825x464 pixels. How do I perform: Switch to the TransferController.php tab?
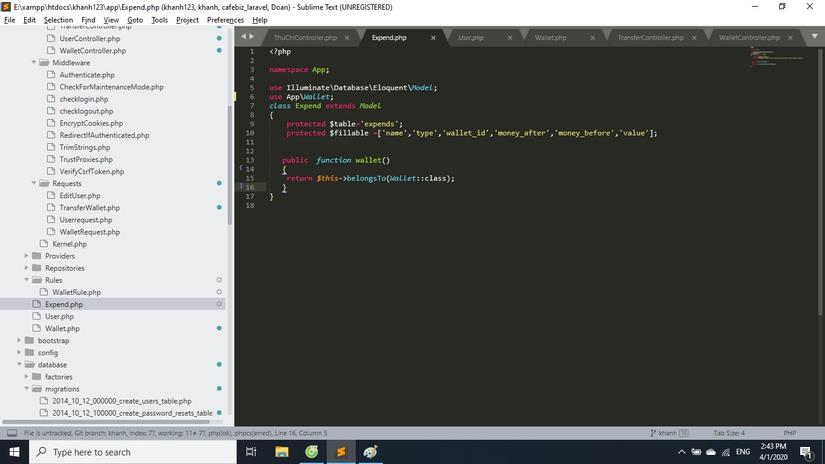[650, 38]
